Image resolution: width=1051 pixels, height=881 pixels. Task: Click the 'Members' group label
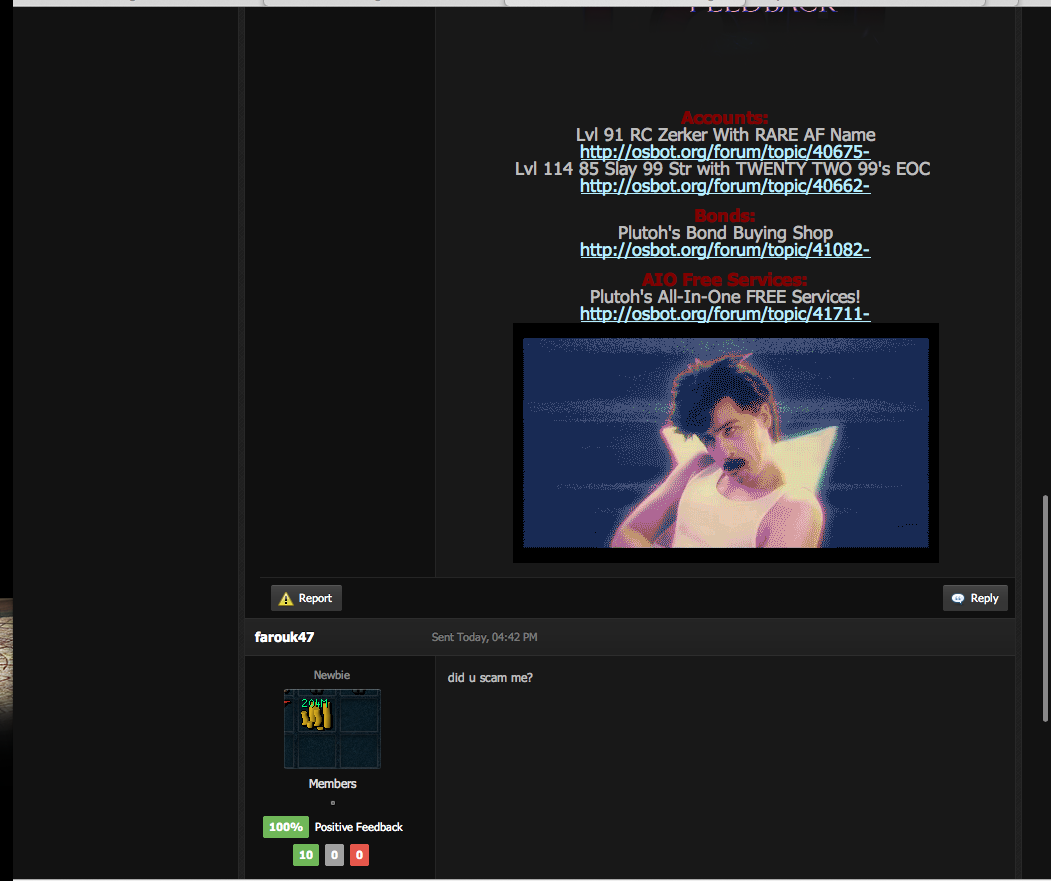point(332,784)
